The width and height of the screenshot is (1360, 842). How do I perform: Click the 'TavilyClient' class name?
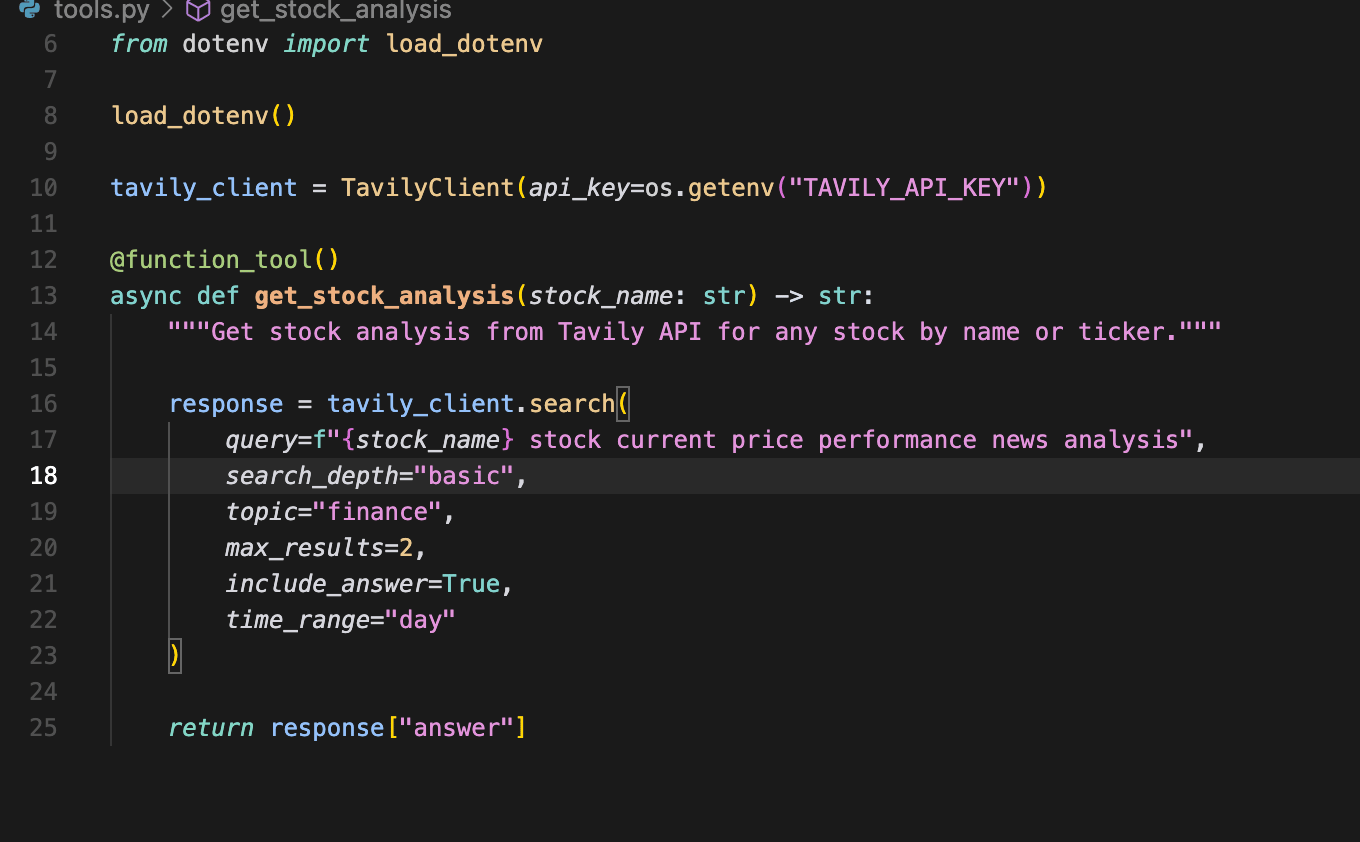[x=427, y=188]
